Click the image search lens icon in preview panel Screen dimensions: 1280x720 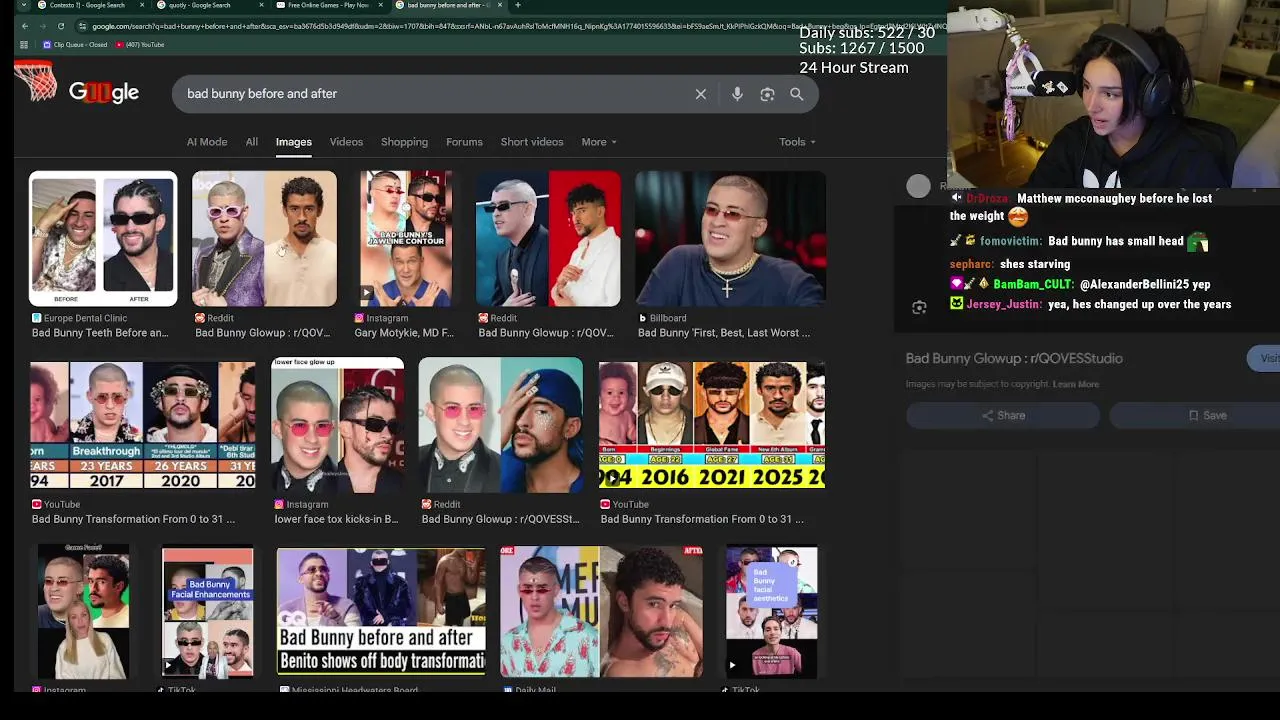919,307
